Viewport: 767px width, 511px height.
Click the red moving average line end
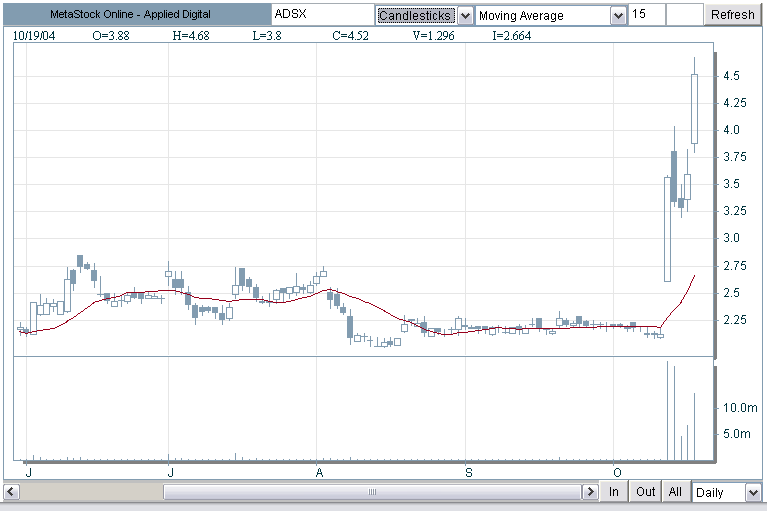tap(694, 277)
